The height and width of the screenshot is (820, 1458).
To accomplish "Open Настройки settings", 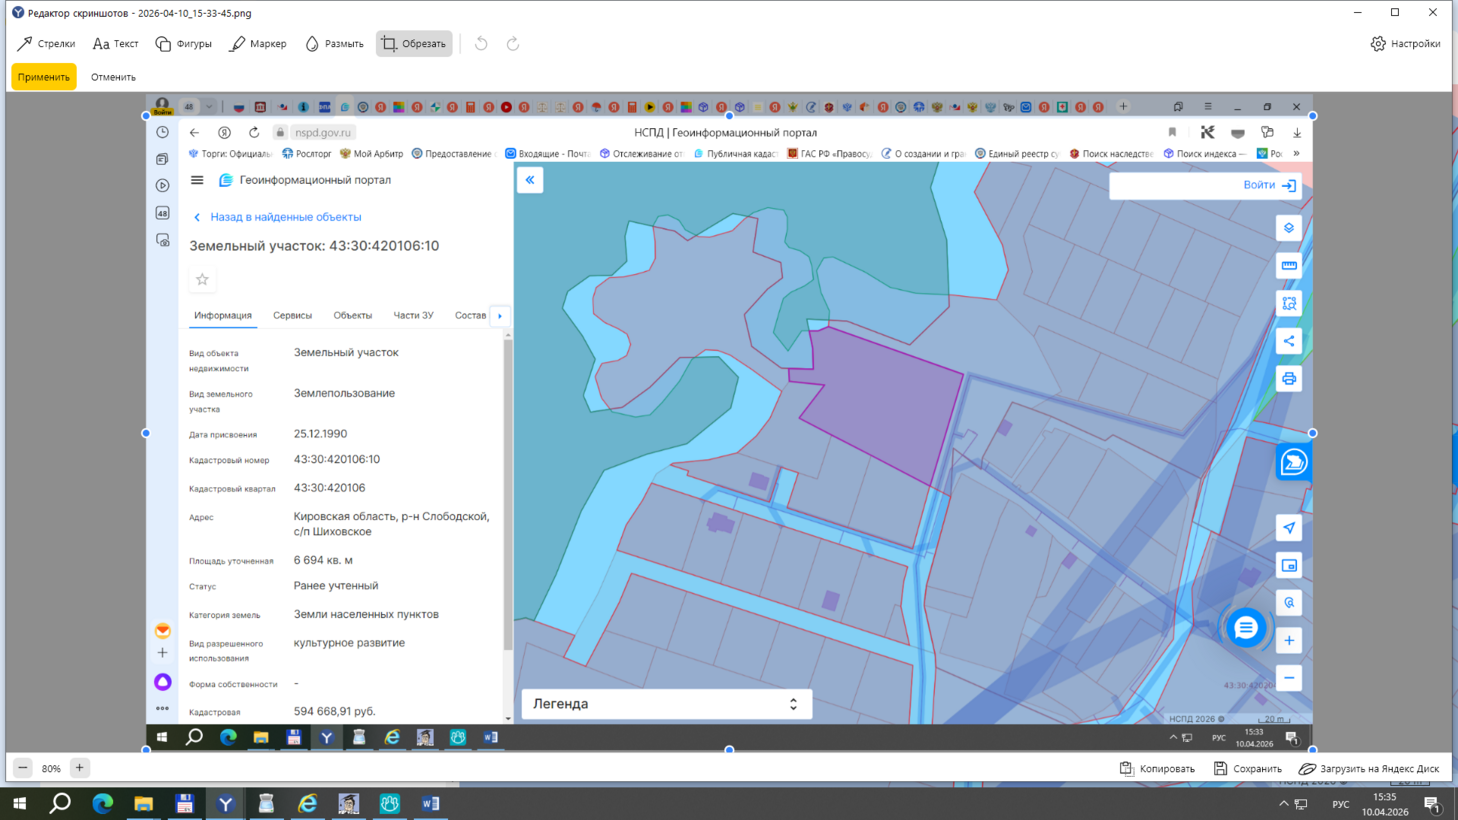I will pyautogui.click(x=1405, y=44).
